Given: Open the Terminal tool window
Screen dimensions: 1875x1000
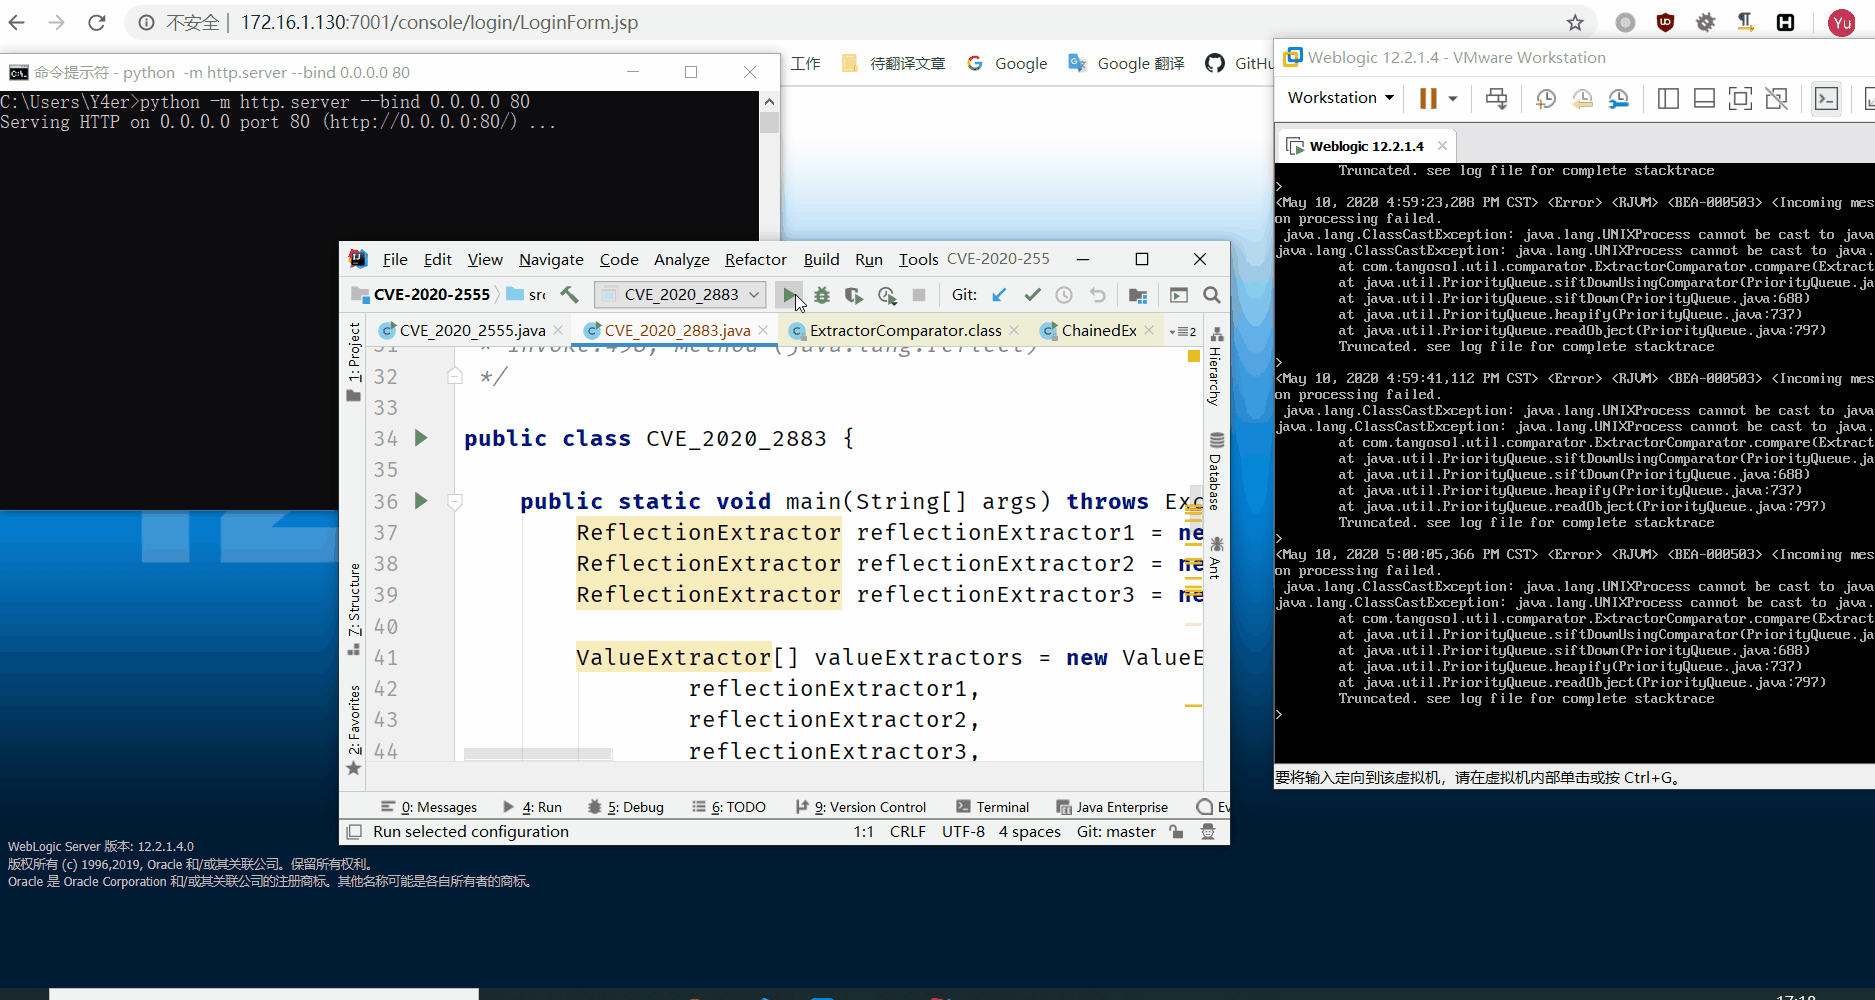Looking at the screenshot, I should [992, 807].
